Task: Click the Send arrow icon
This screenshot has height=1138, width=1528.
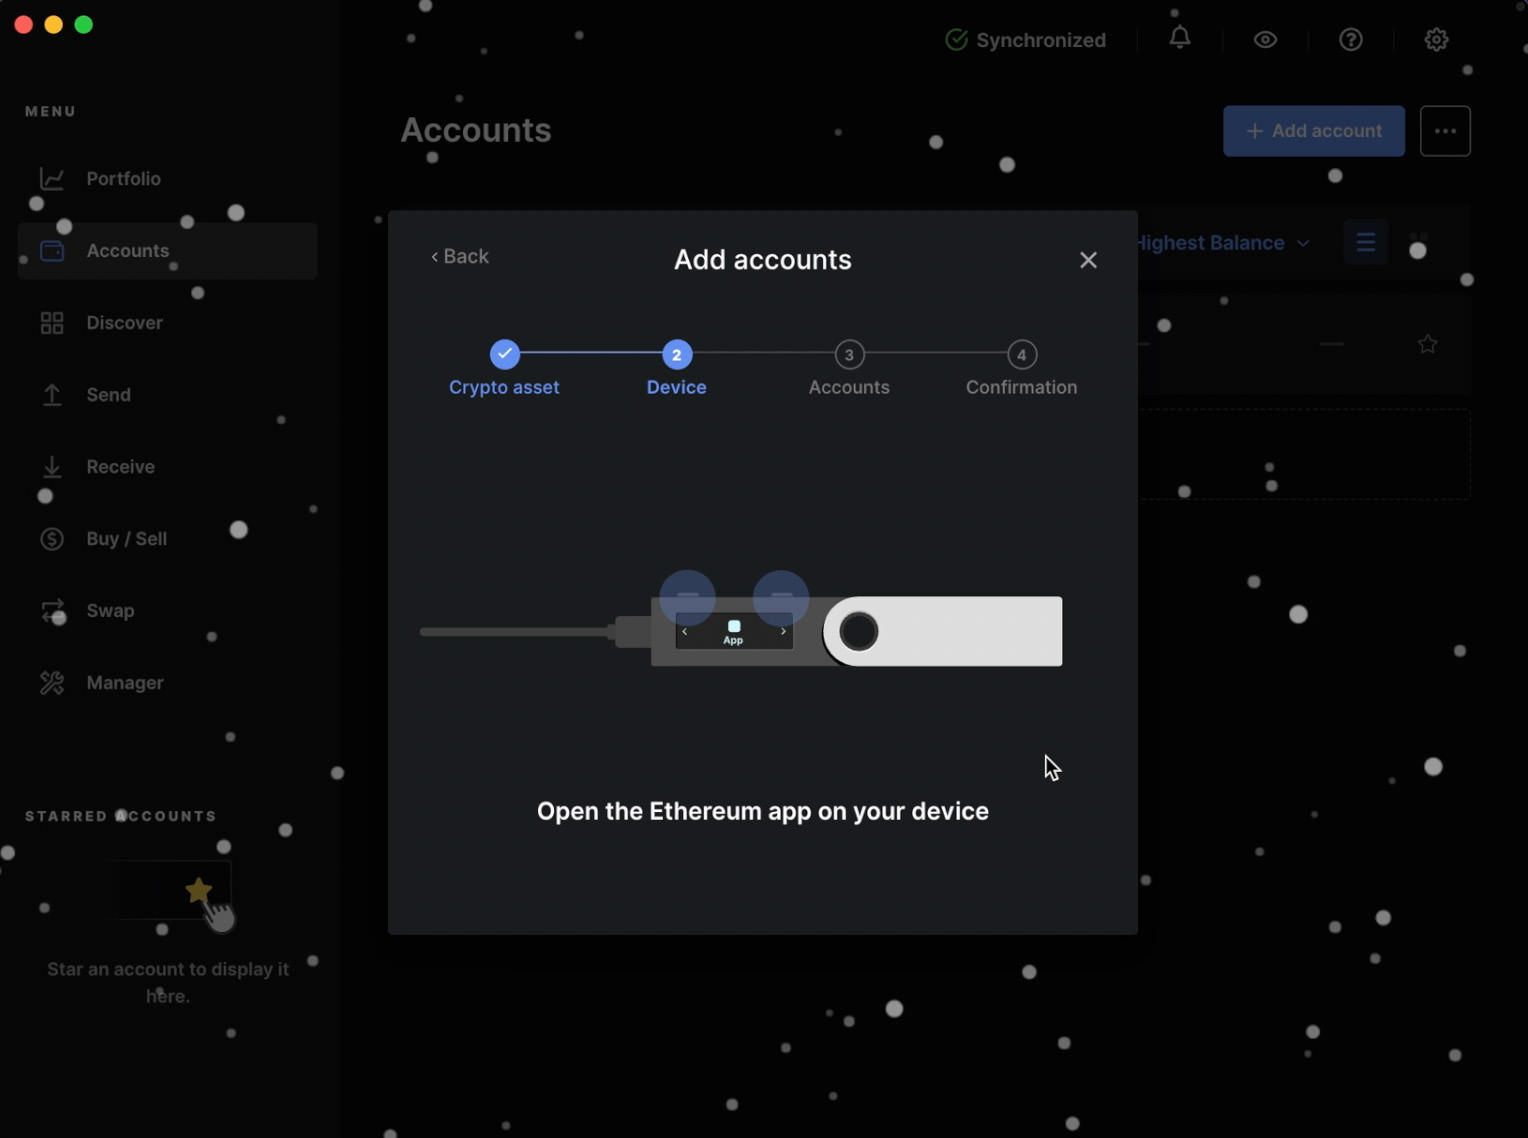Action: (x=52, y=395)
